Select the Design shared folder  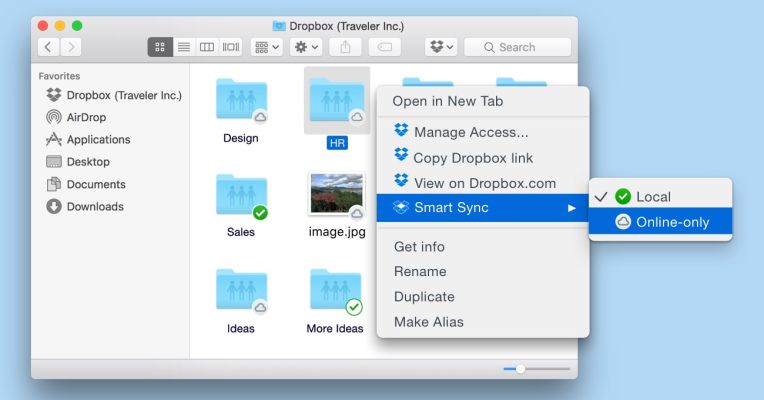[241, 99]
